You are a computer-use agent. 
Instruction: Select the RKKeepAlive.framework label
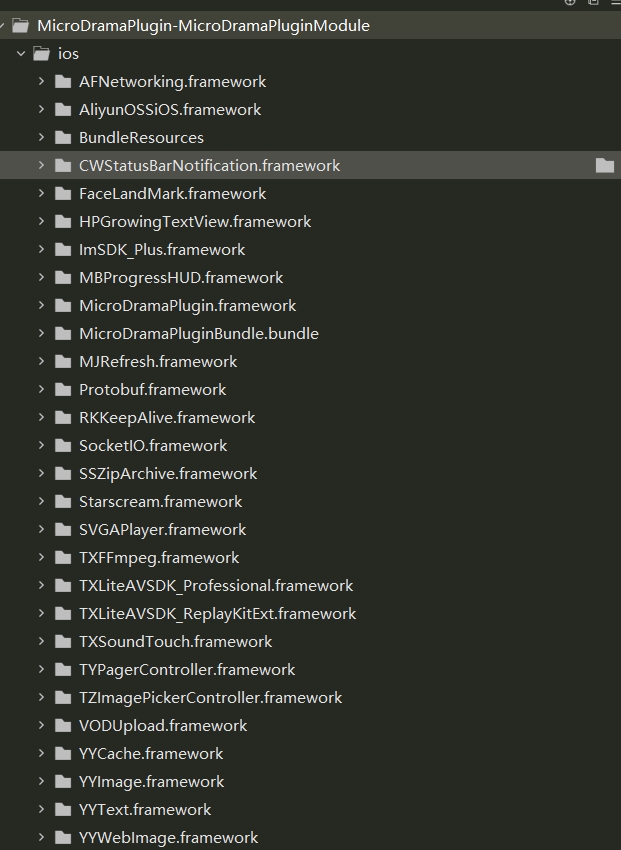click(x=167, y=418)
